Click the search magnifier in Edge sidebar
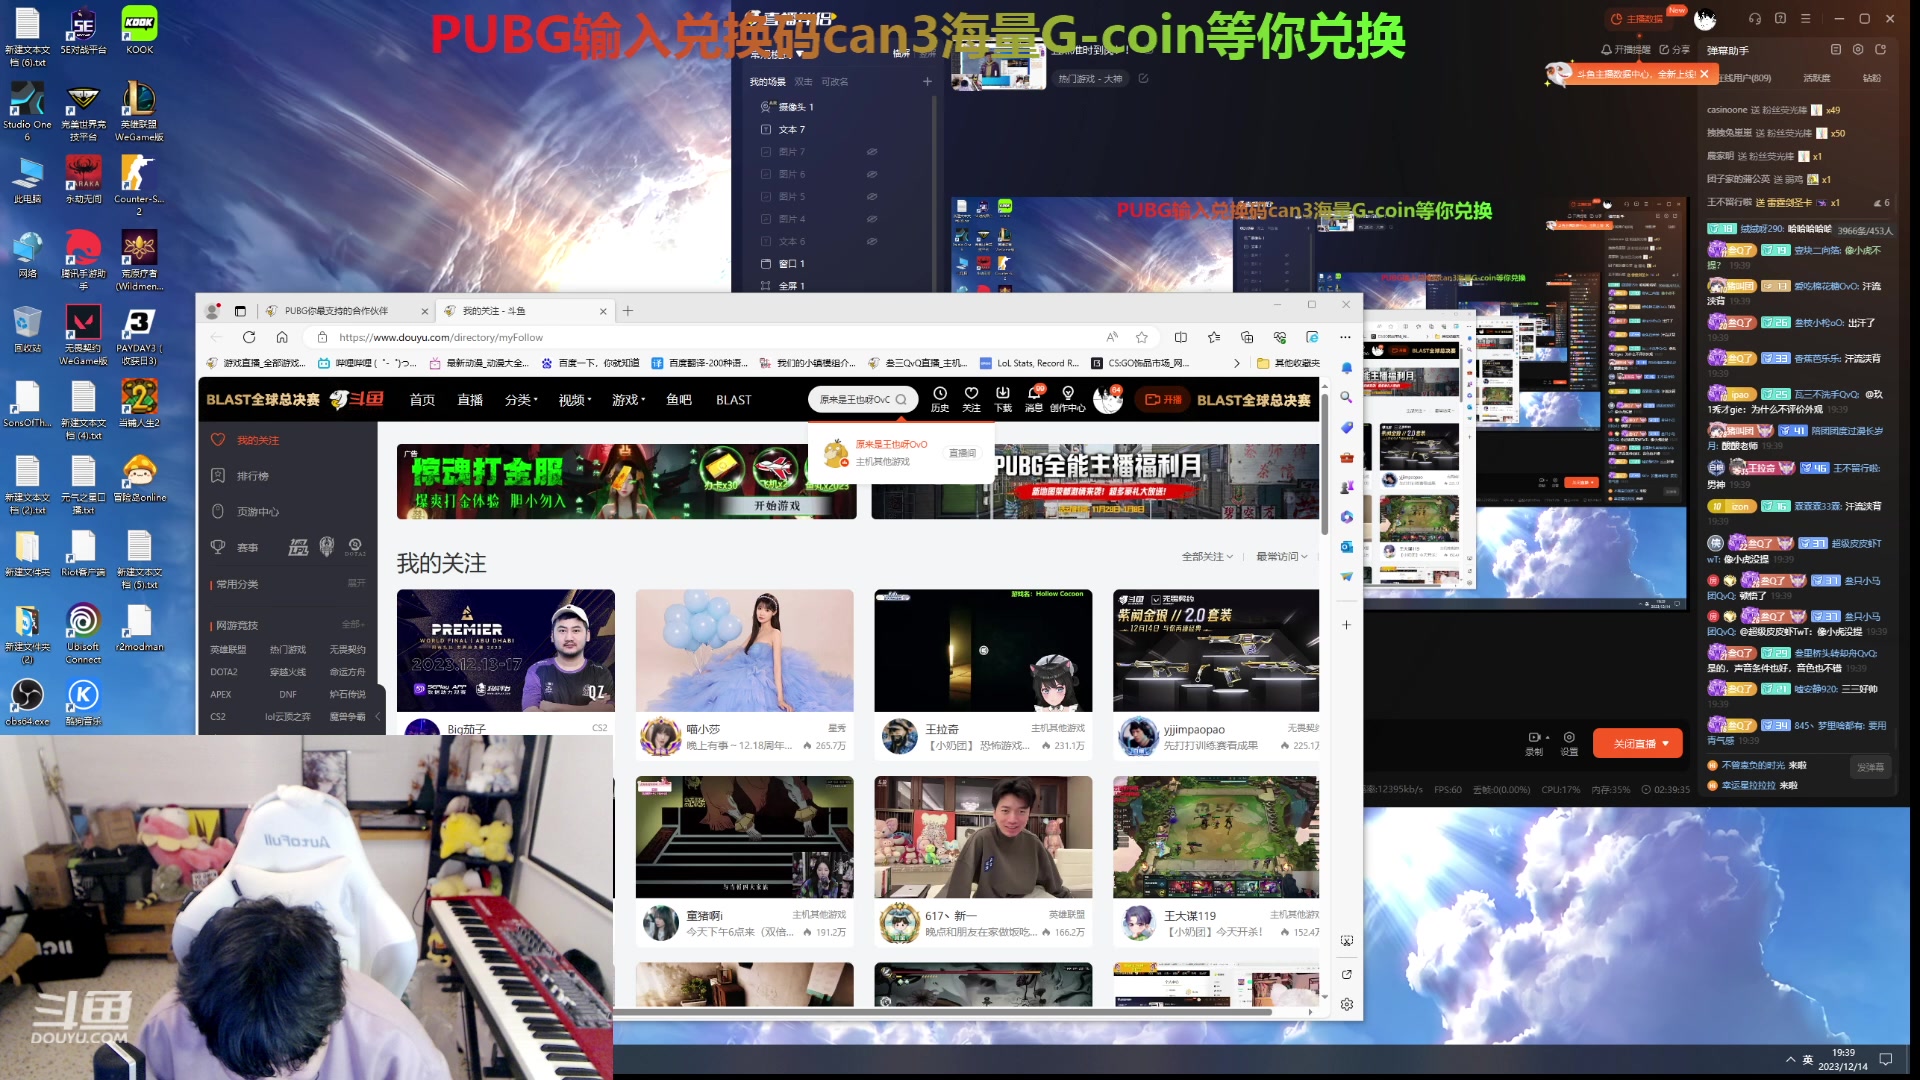1920x1080 pixels. click(x=1346, y=397)
